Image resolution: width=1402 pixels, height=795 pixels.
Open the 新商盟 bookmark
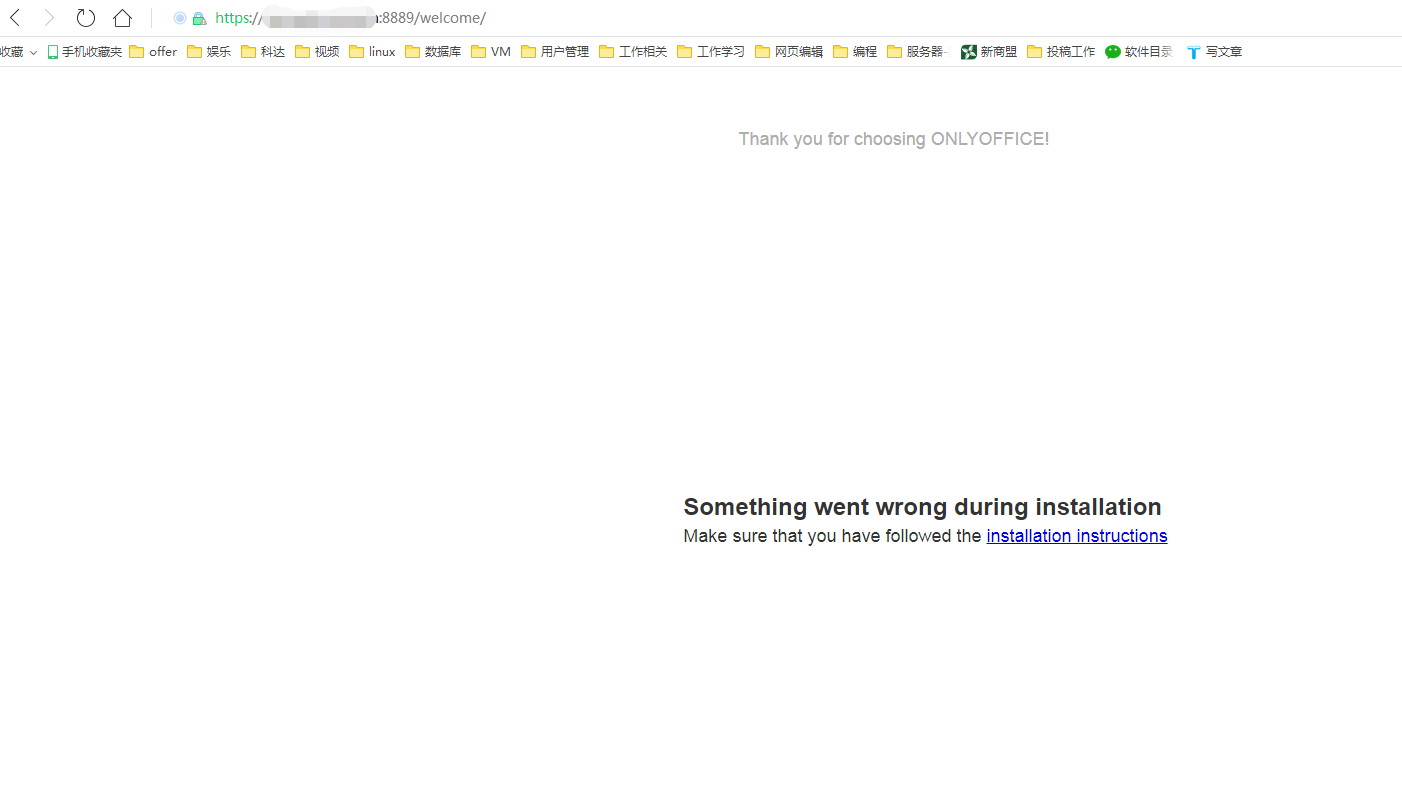tap(988, 52)
